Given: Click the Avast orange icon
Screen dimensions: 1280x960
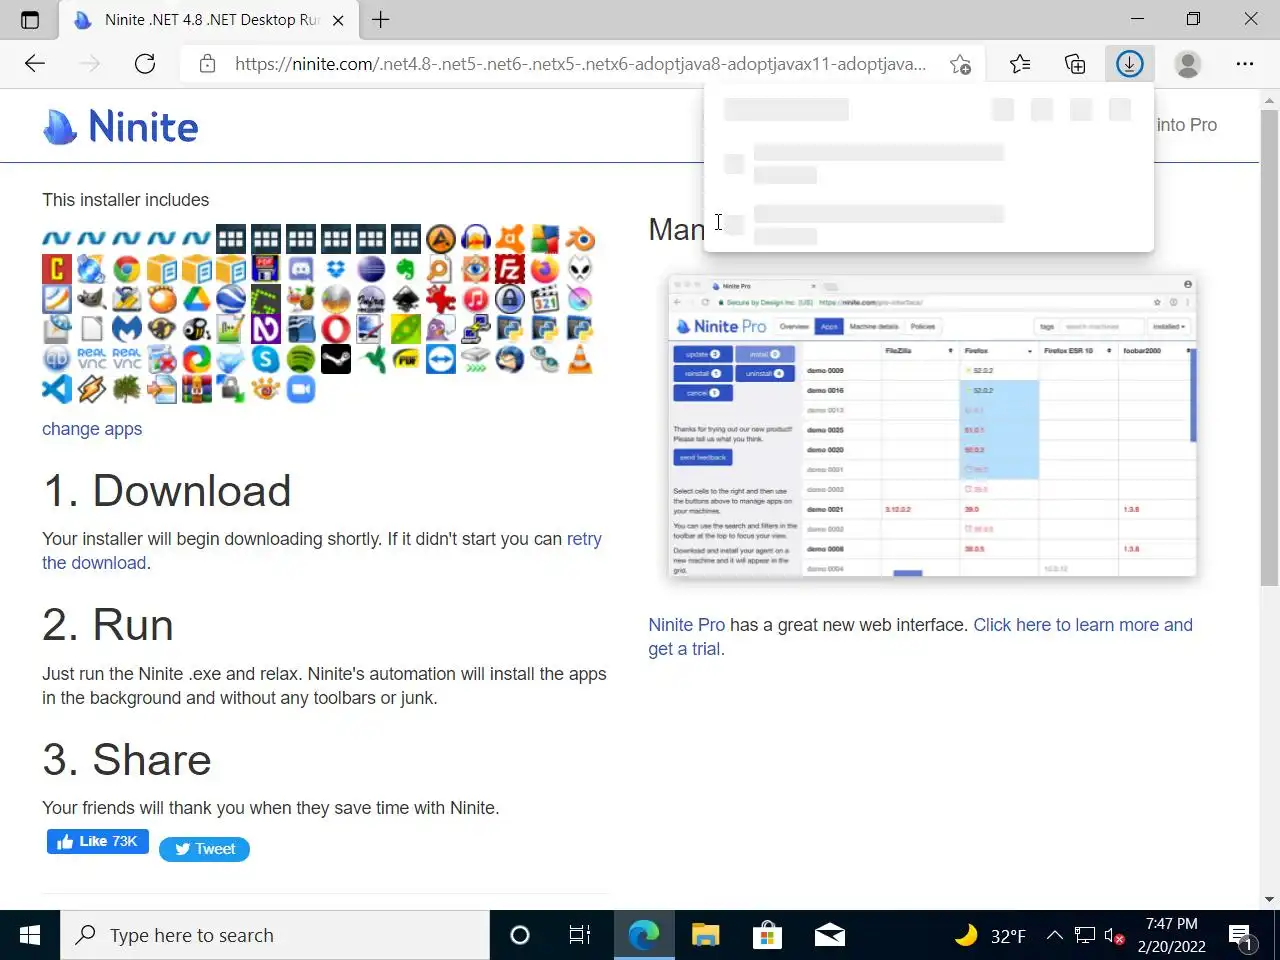Looking at the screenshot, I should [x=510, y=238].
